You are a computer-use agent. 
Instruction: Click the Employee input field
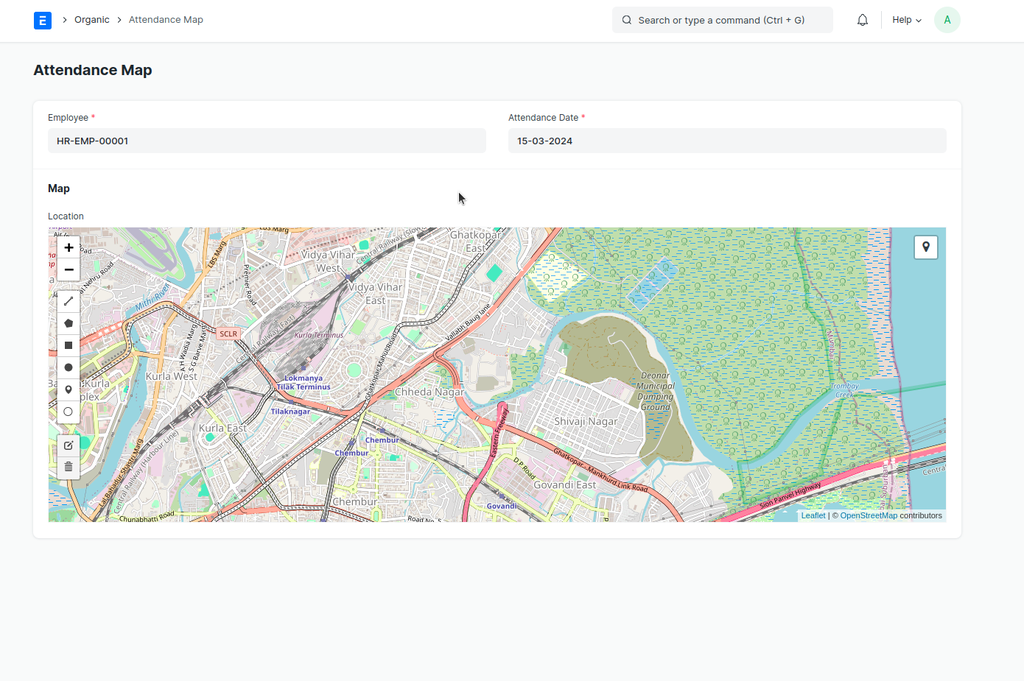pyautogui.click(x=266, y=141)
